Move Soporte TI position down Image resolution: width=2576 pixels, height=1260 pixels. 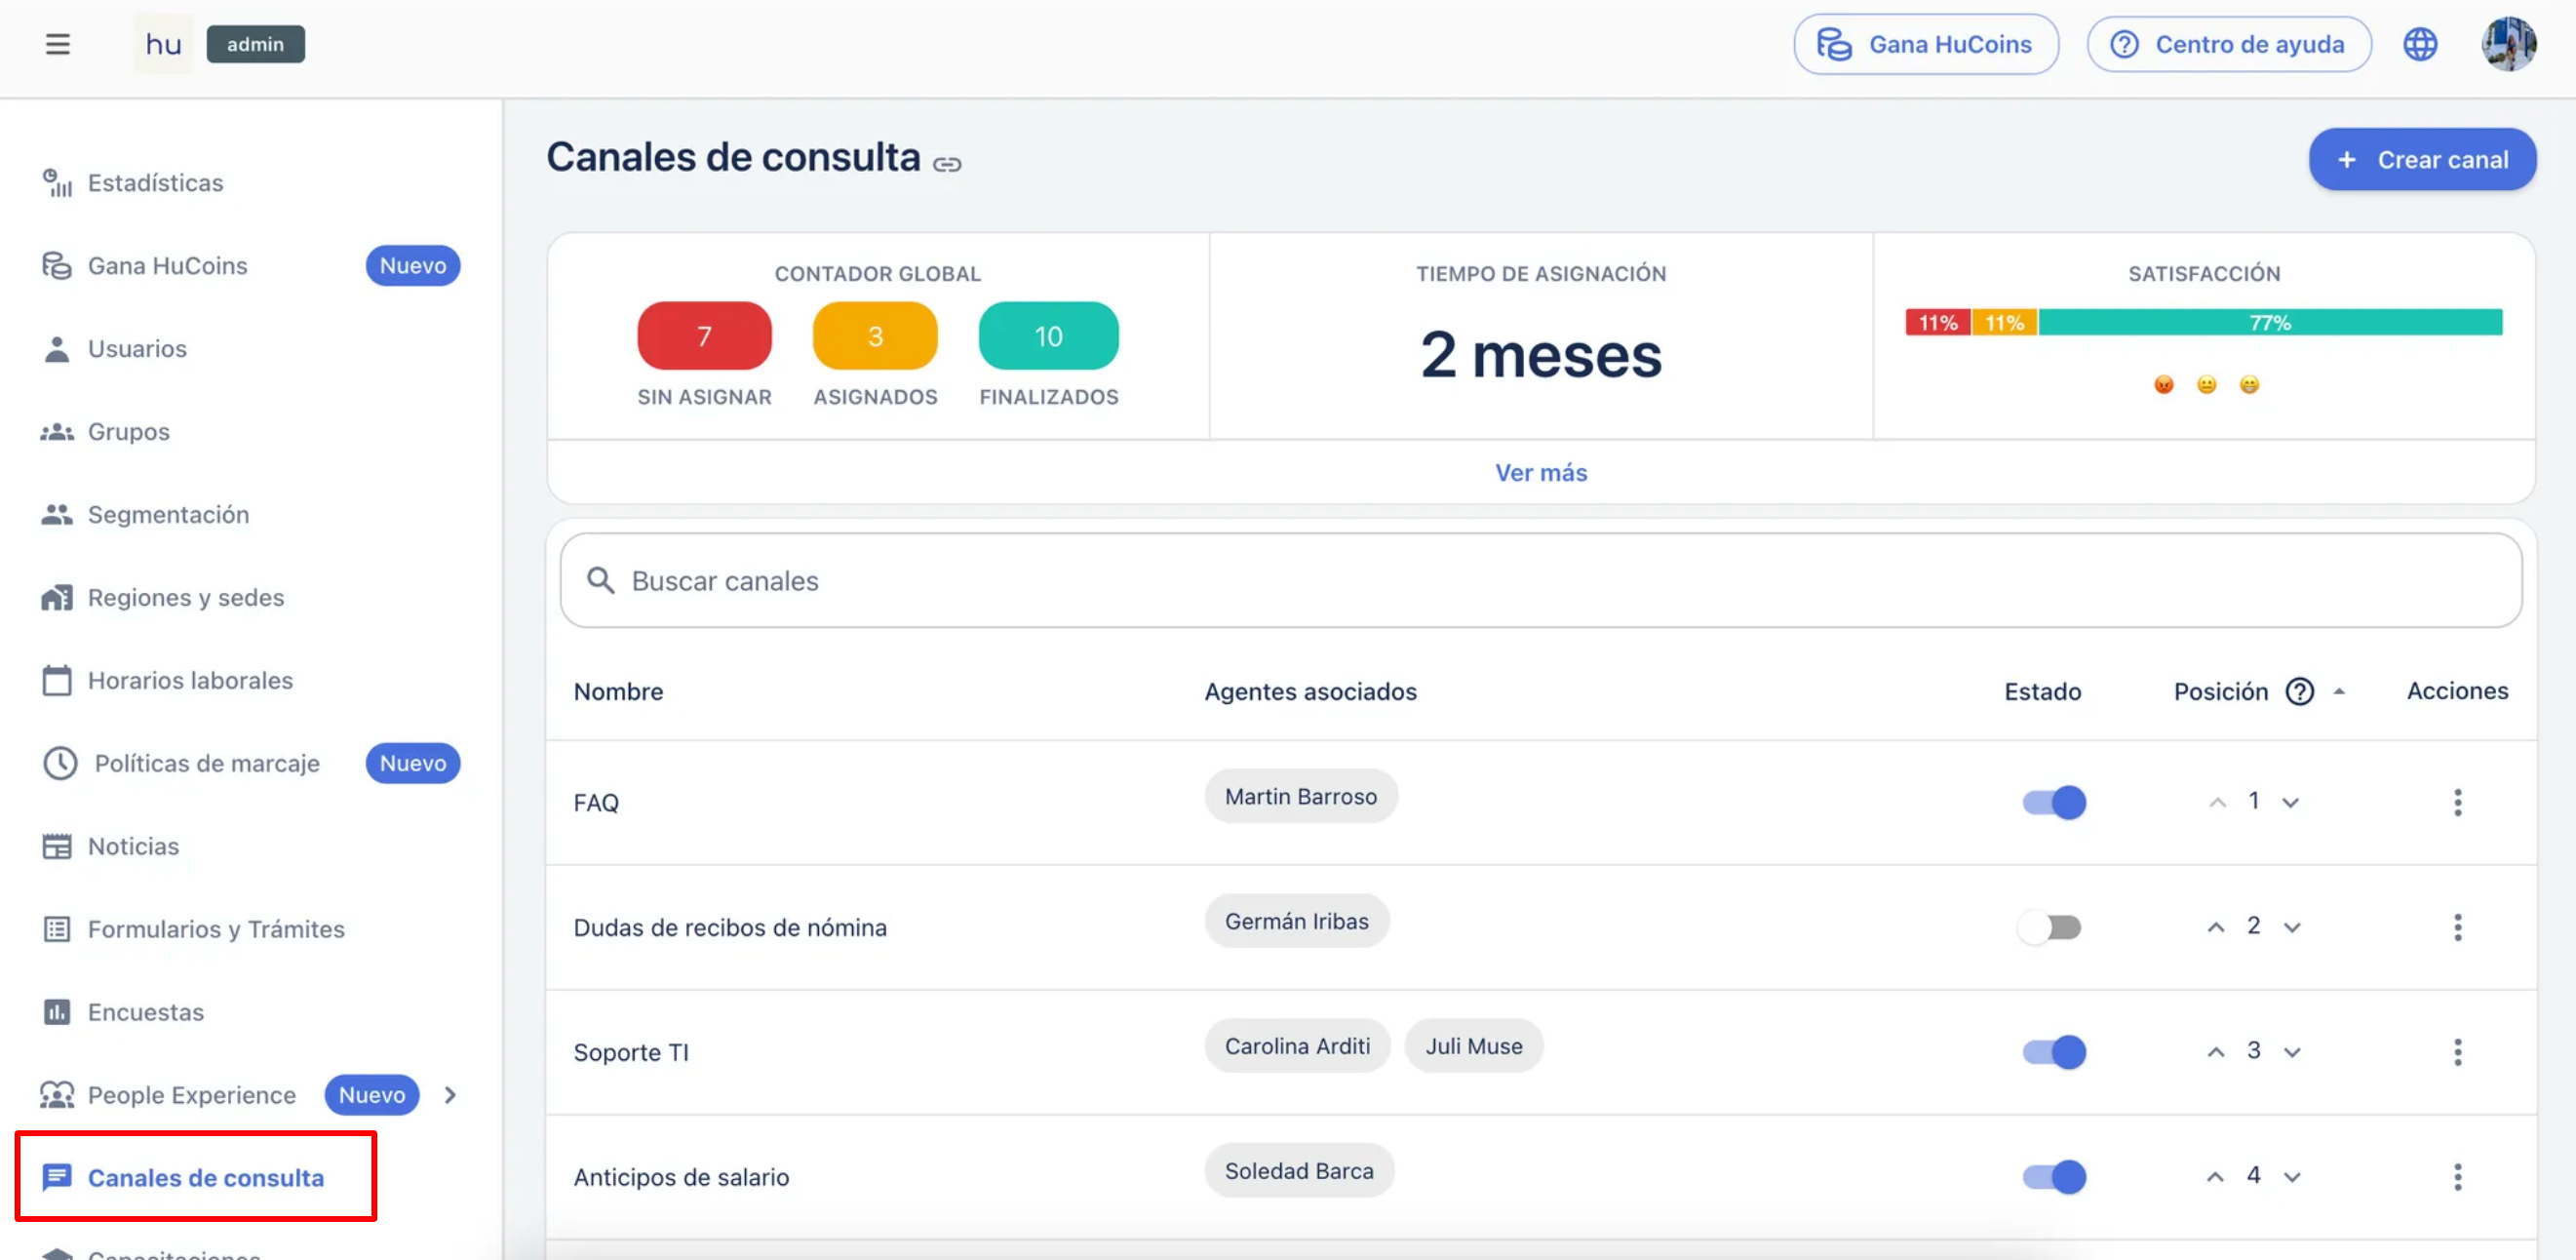2292,1052
